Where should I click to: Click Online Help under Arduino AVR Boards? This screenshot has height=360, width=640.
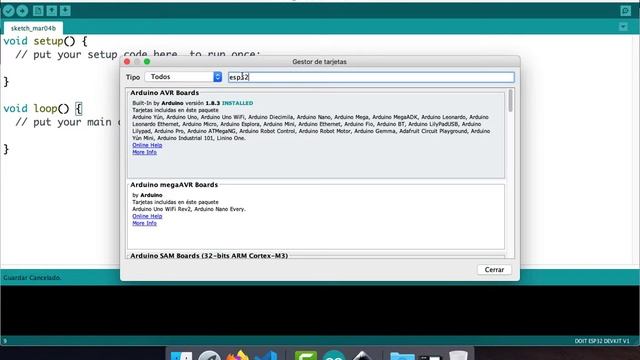147,145
